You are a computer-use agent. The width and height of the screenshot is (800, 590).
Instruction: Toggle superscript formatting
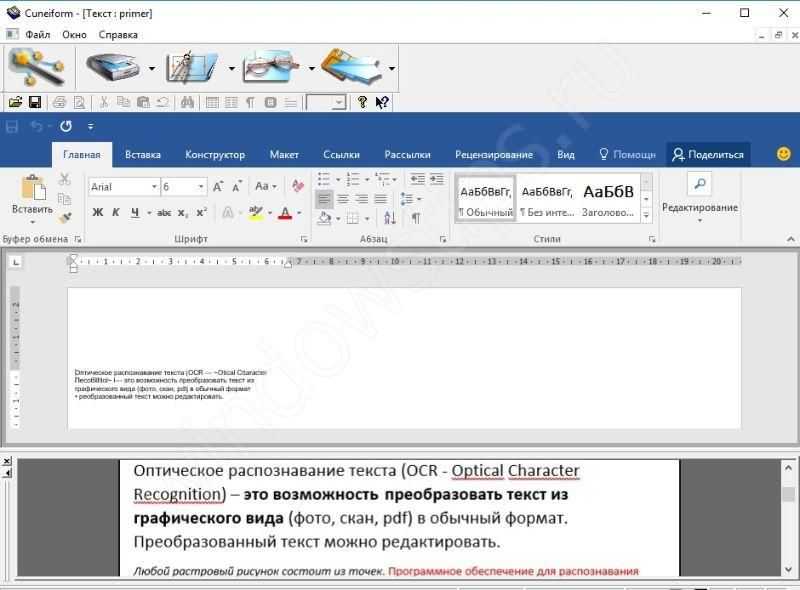coord(202,212)
